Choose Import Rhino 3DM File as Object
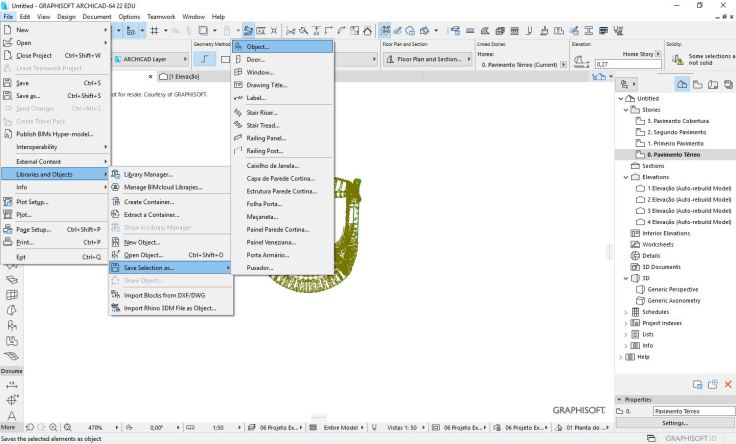 pos(171,308)
